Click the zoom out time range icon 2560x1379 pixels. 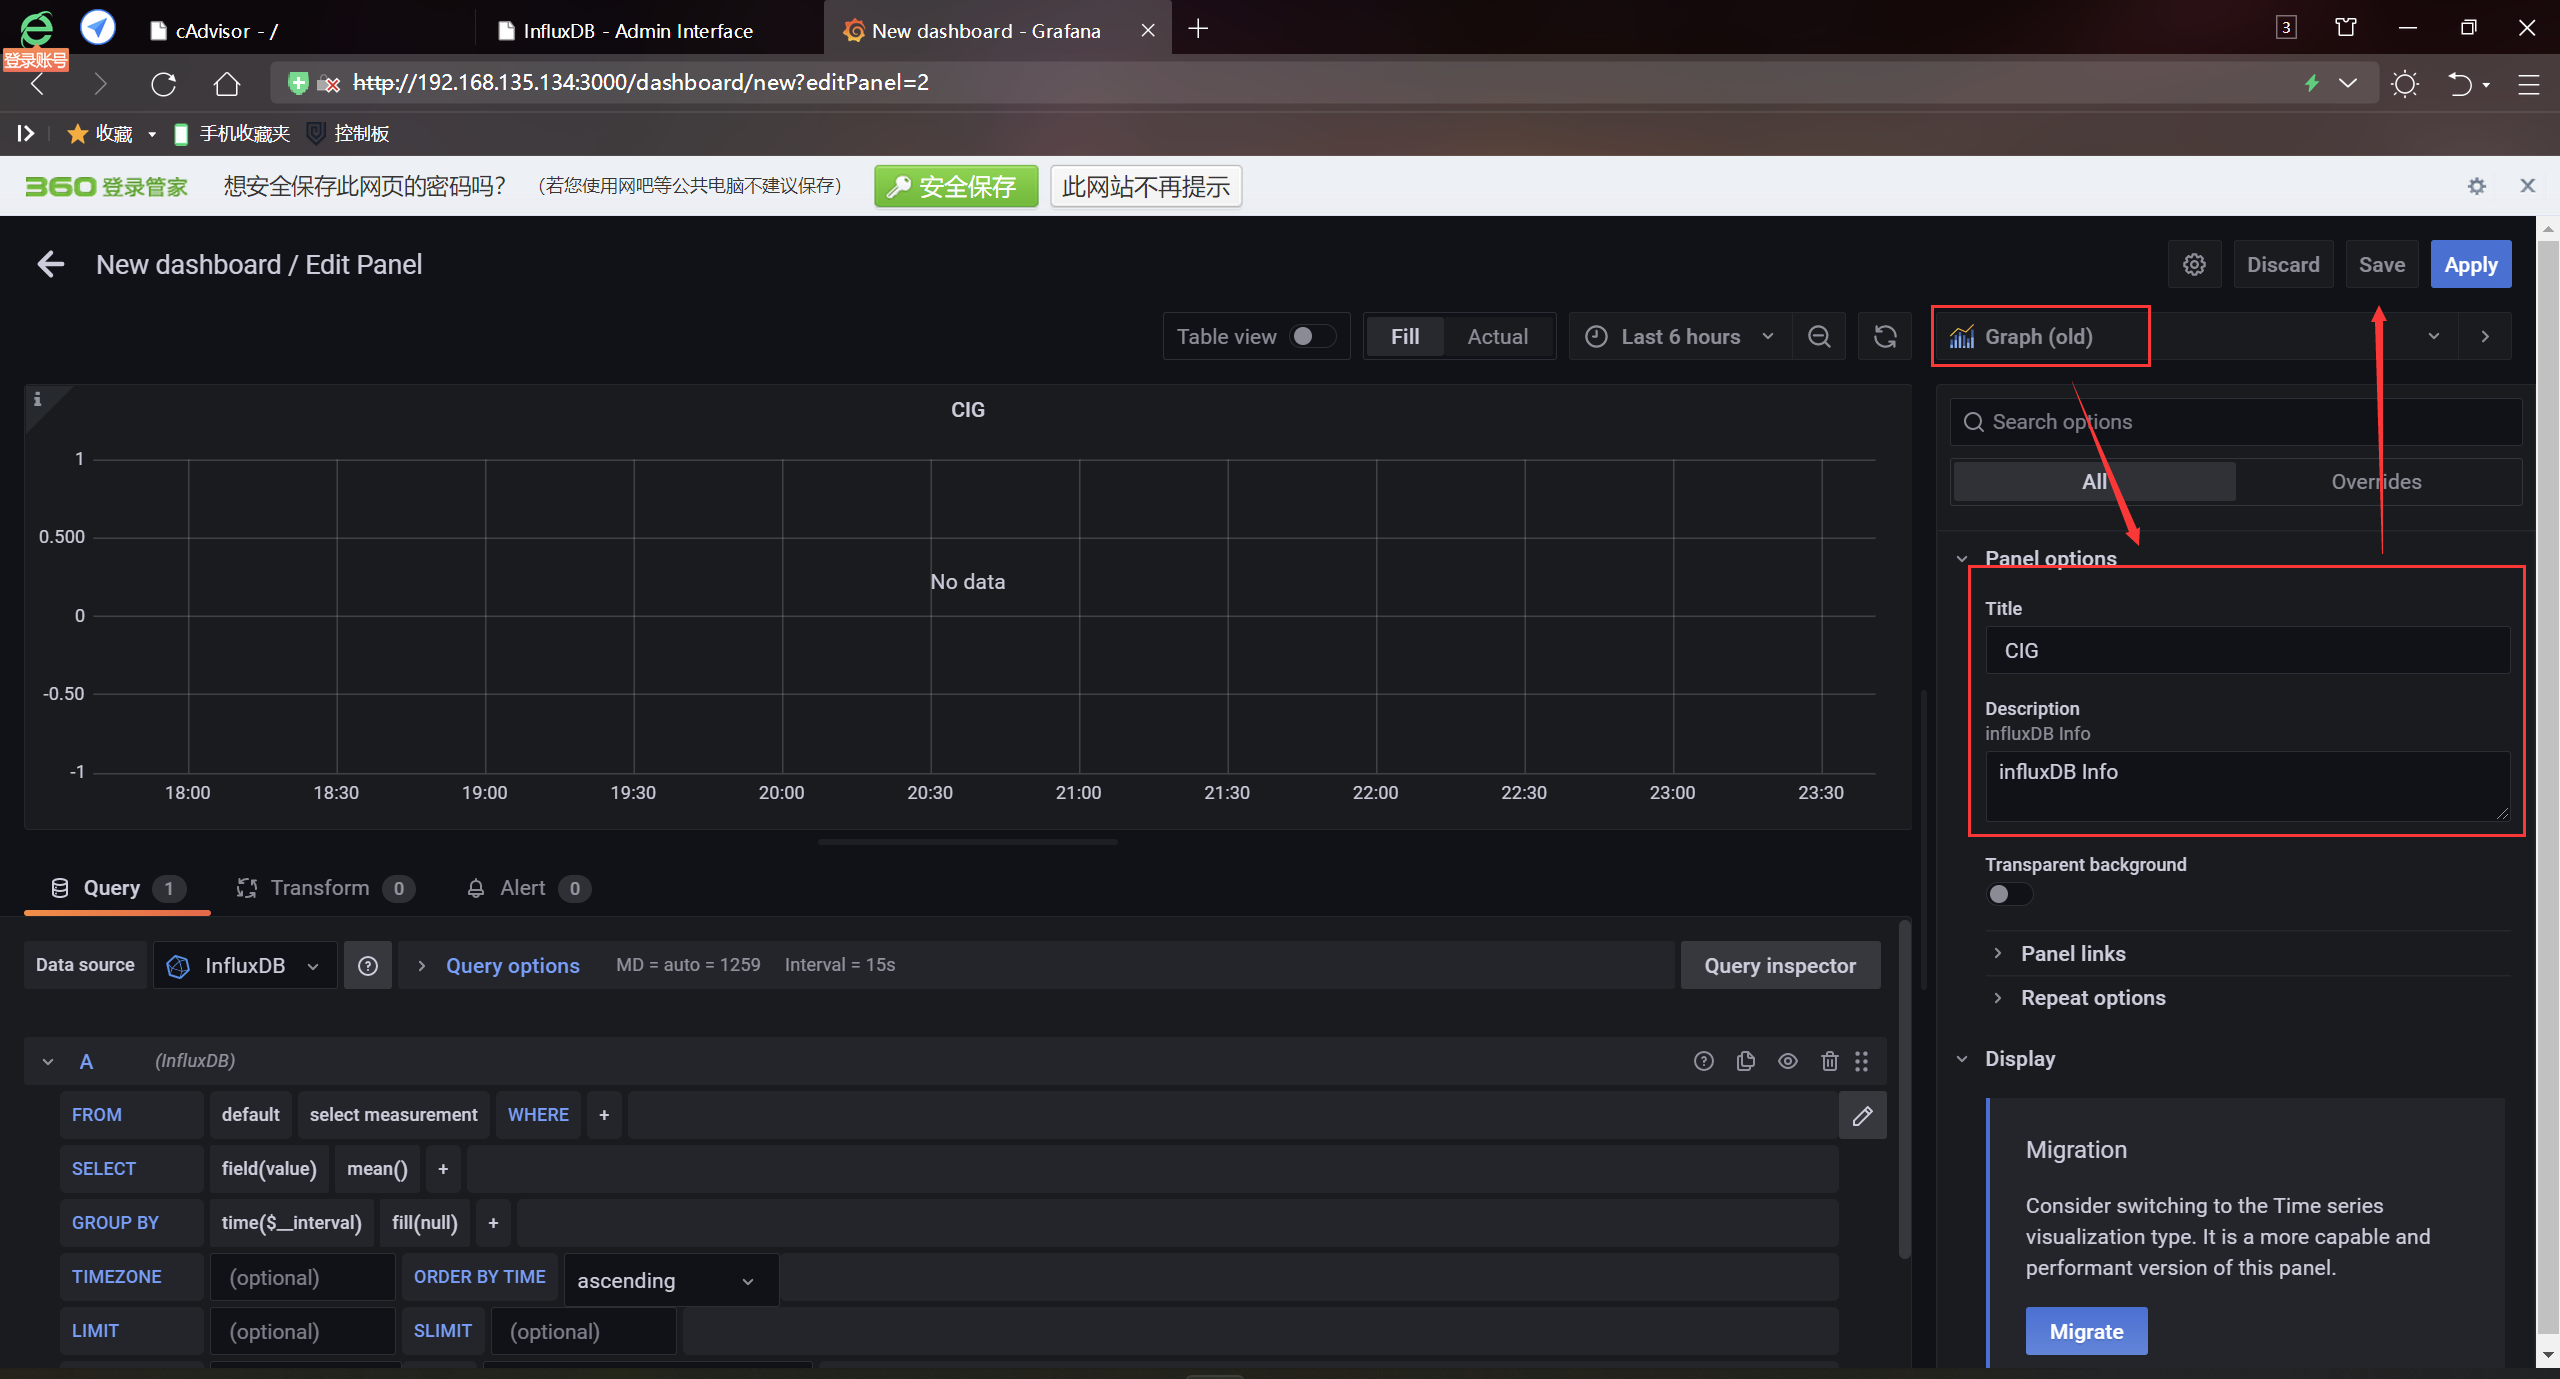point(1819,337)
